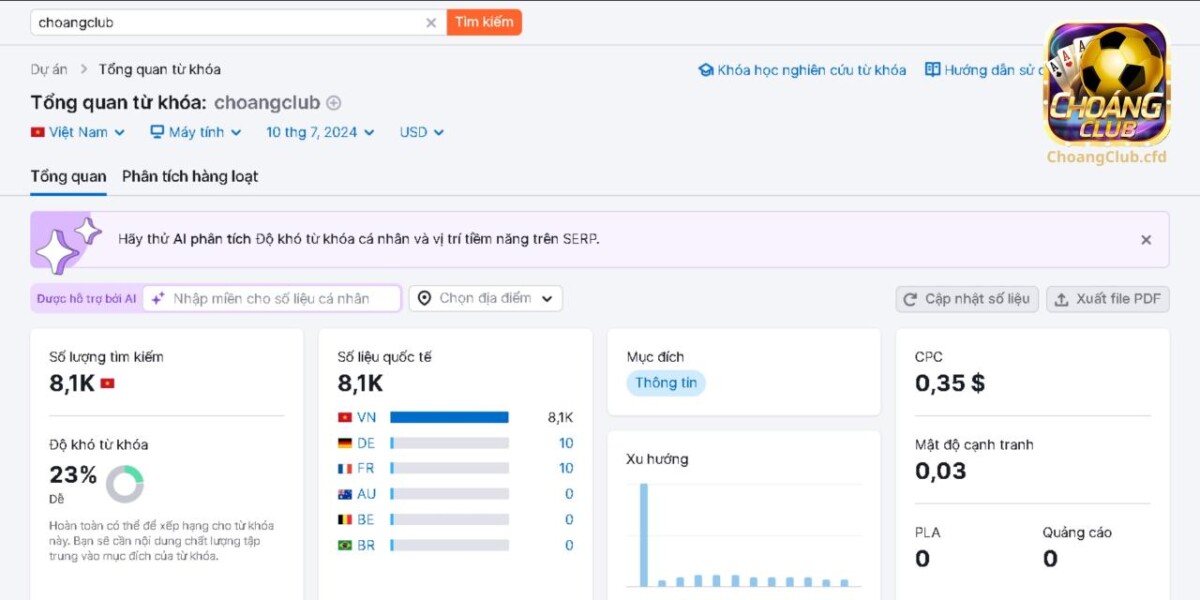This screenshot has width=1200, height=600.
Task: Click the "Tìm kiếm" search button
Action: pos(484,21)
